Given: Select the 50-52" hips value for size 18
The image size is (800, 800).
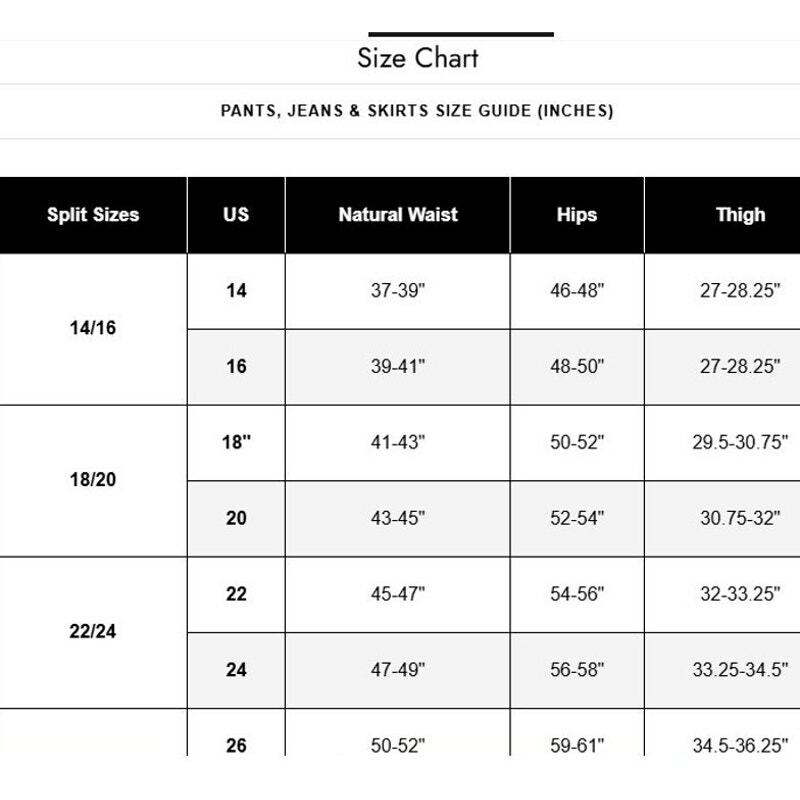Looking at the screenshot, I should click(577, 442).
